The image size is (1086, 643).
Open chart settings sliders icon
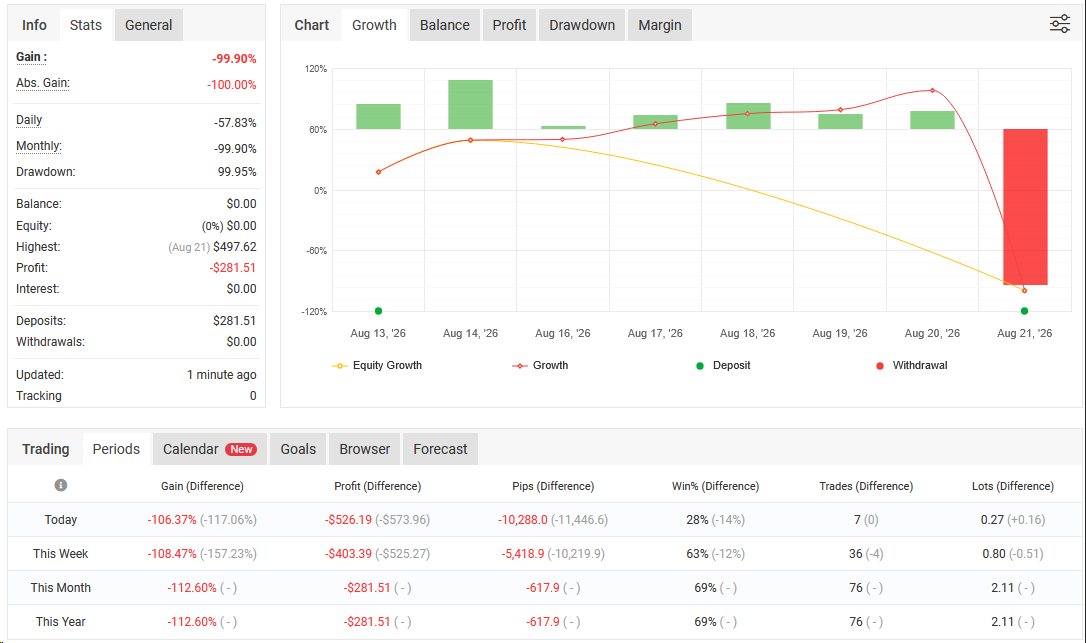click(x=1060, y=24)
